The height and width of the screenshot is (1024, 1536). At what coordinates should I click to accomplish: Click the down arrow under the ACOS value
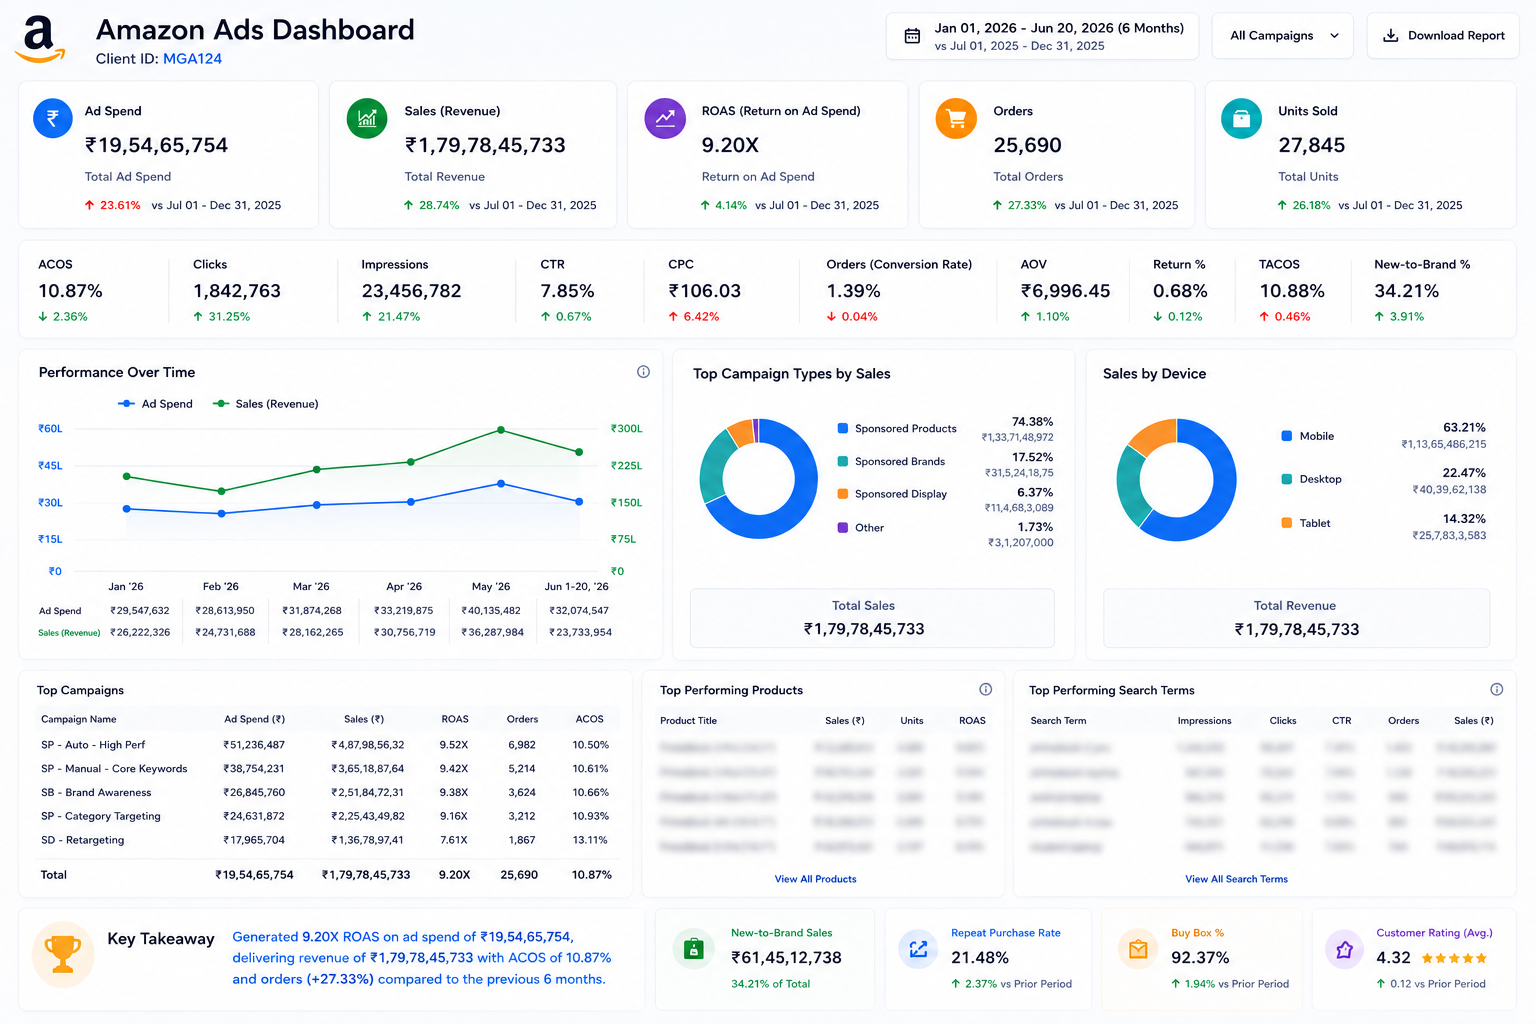[43, 317]
